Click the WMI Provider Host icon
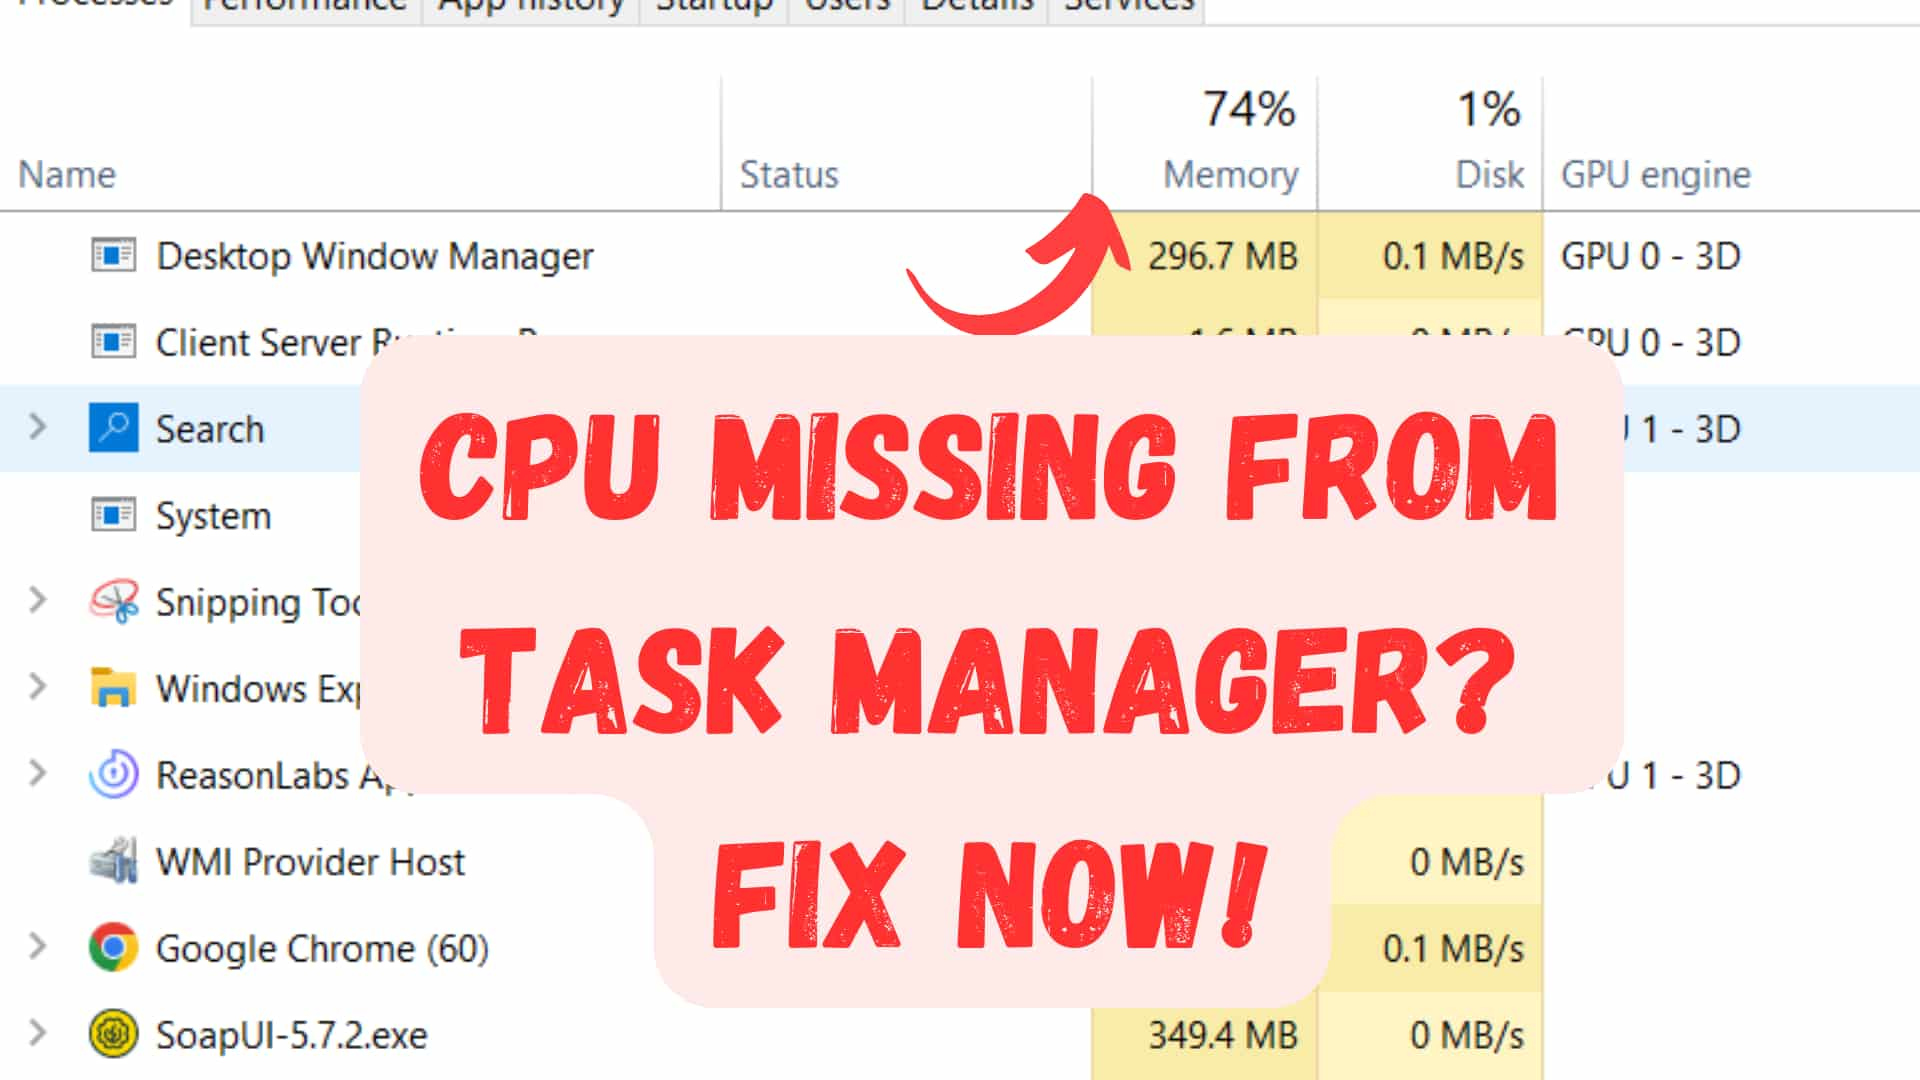The image size is (1920, 1080). point(113,861)
